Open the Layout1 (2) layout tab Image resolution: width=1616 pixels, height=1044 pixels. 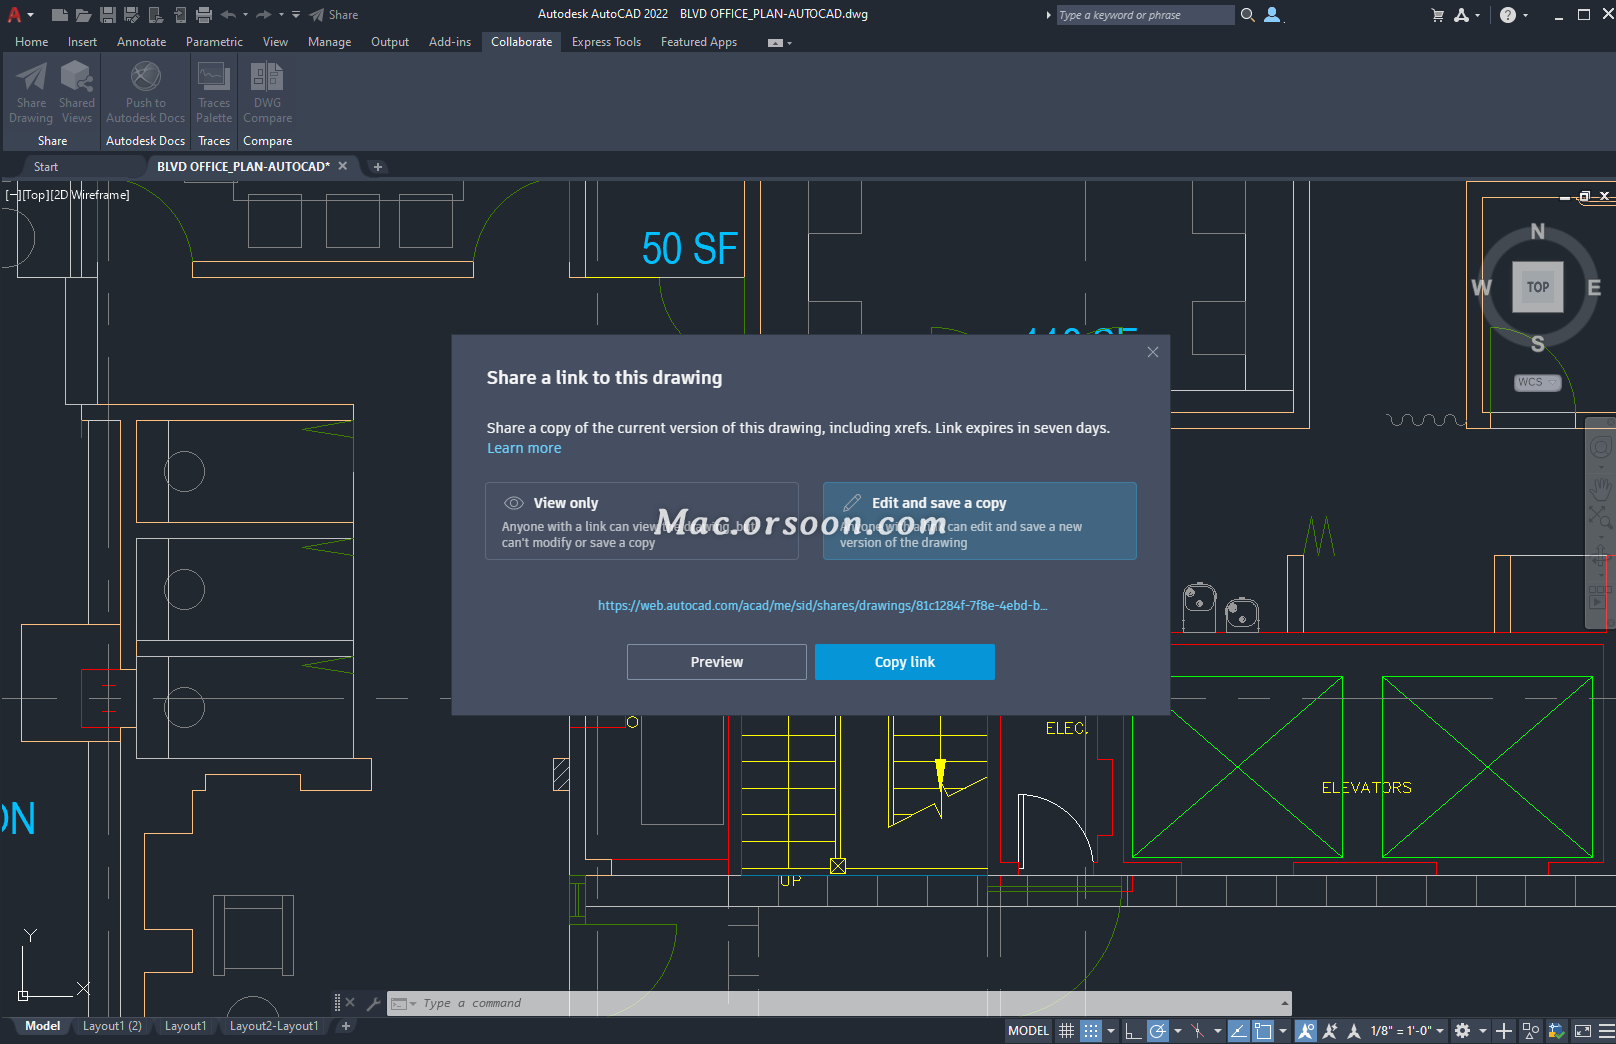click(x=112, y=1026)
